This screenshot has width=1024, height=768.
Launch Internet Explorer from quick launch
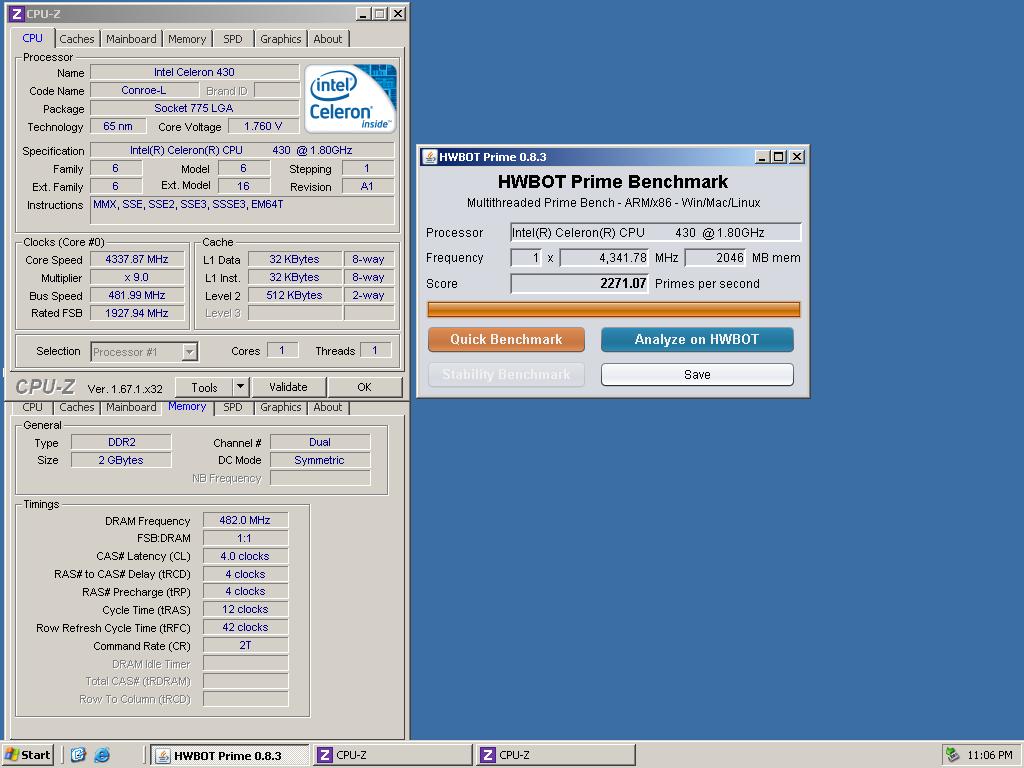(x=102, y=755)
